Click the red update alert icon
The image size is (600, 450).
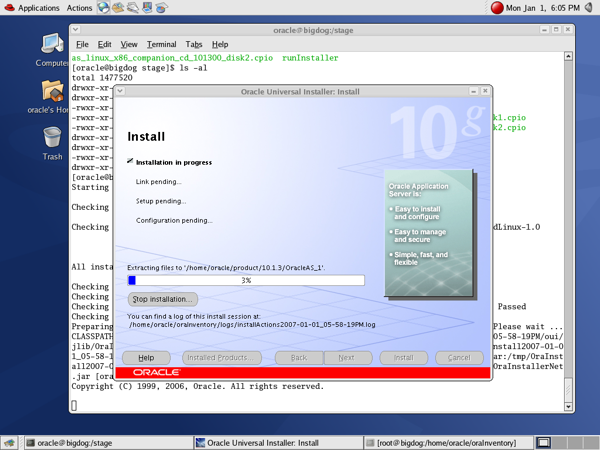point(497,8)
